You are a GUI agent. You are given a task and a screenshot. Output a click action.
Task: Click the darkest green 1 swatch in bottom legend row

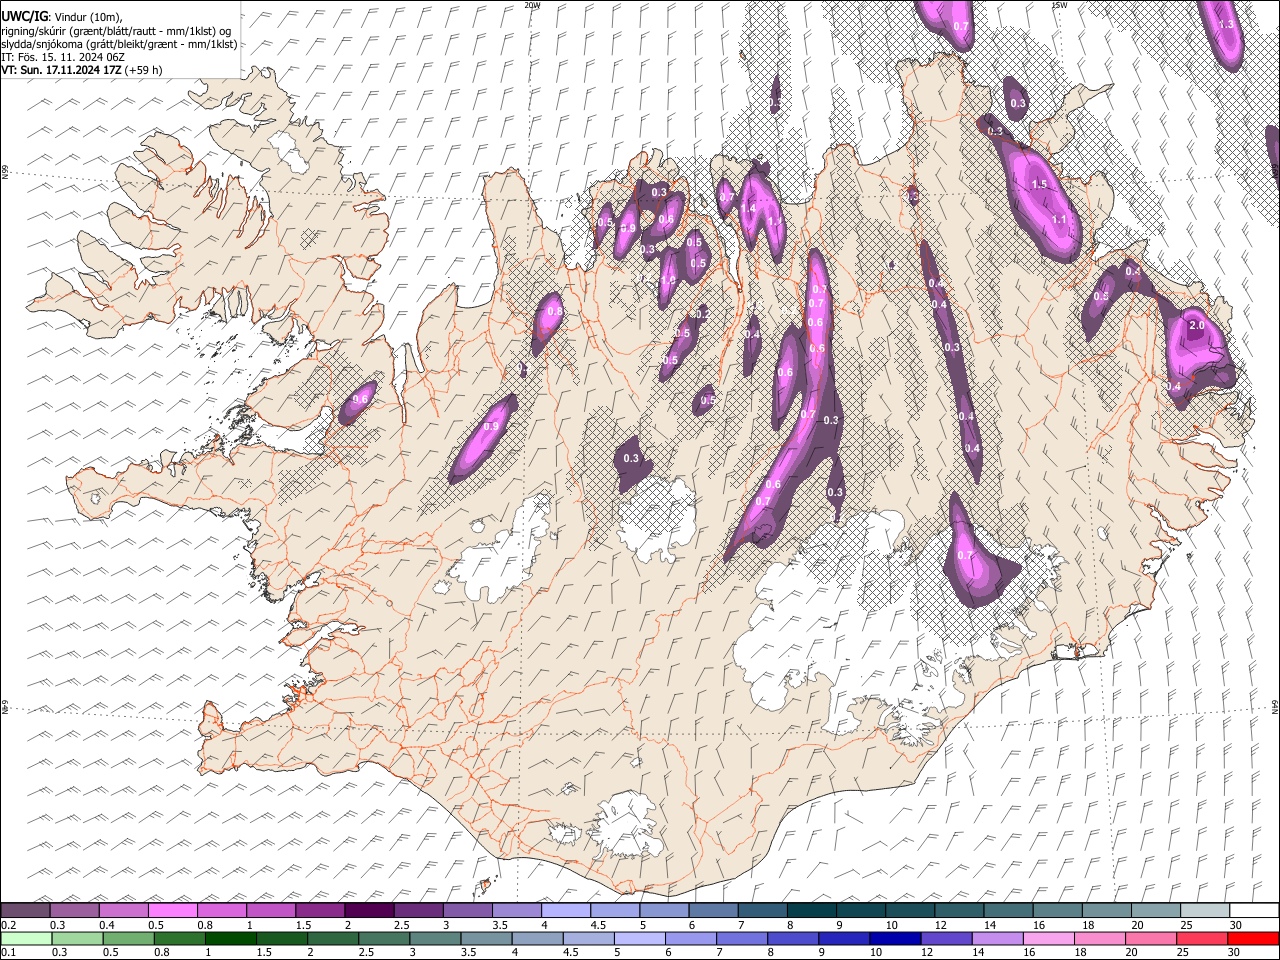(x=230, y=938)
